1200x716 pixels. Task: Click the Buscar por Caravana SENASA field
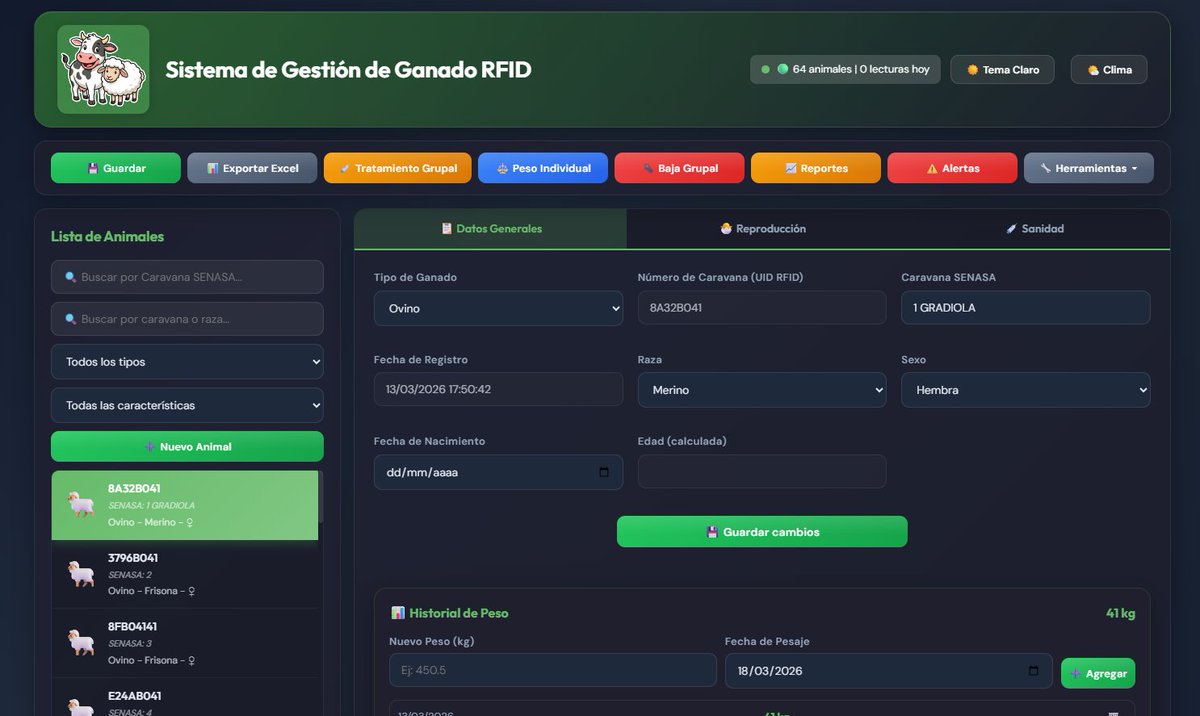[x=187, y=277]
